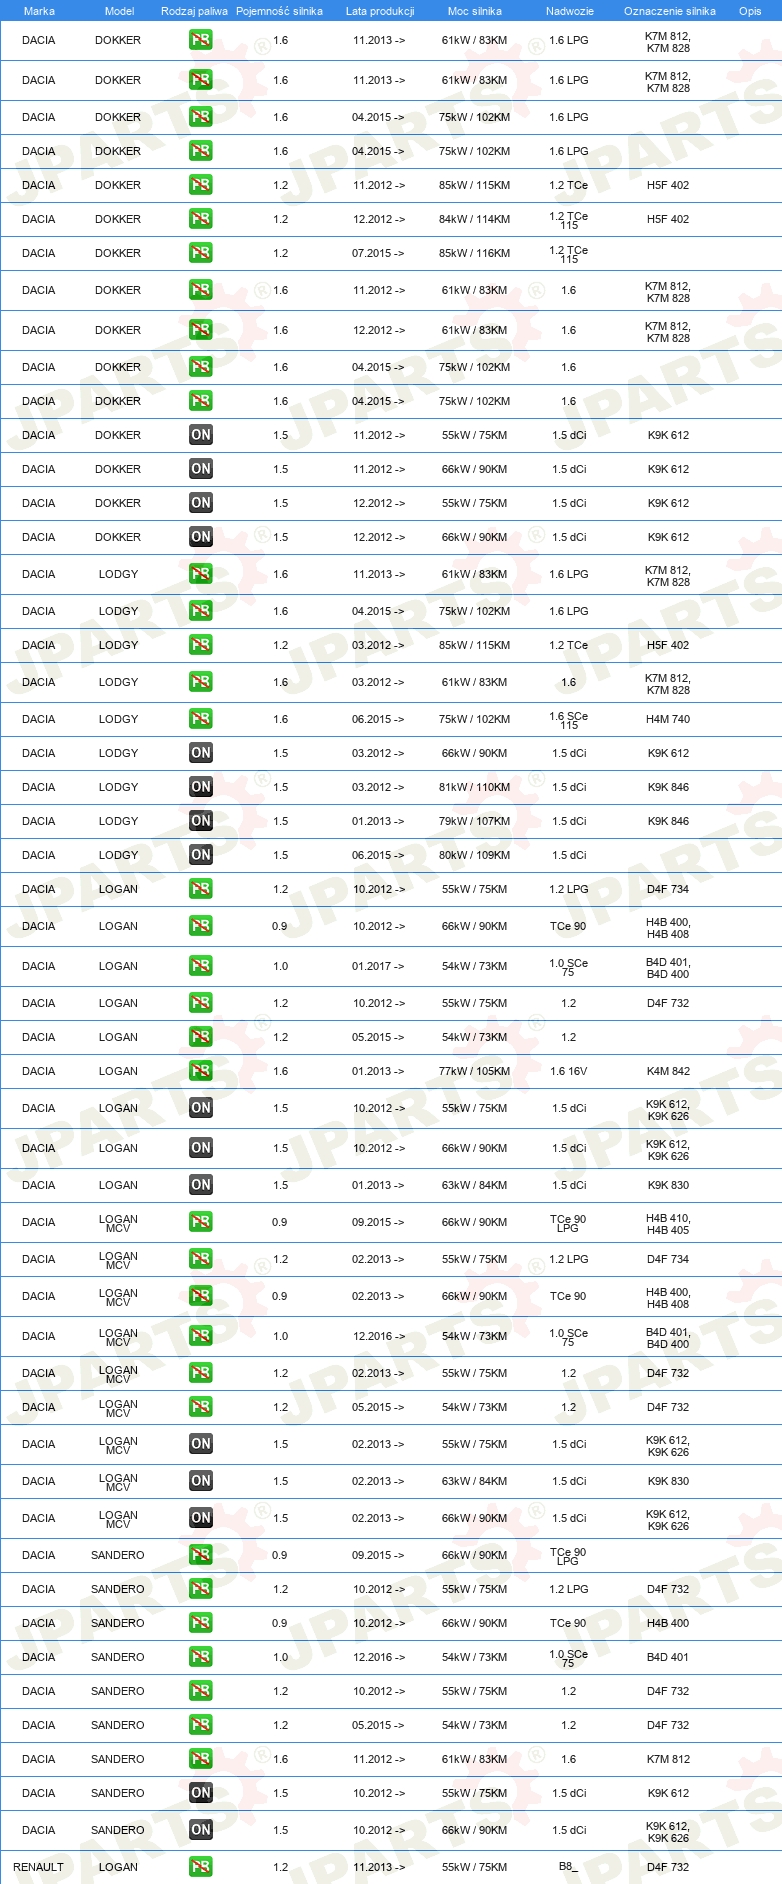782x1884 pixels.
Task: Click petrol icon in Sandero H4B 400 row
Action: tap(201, 1623)
